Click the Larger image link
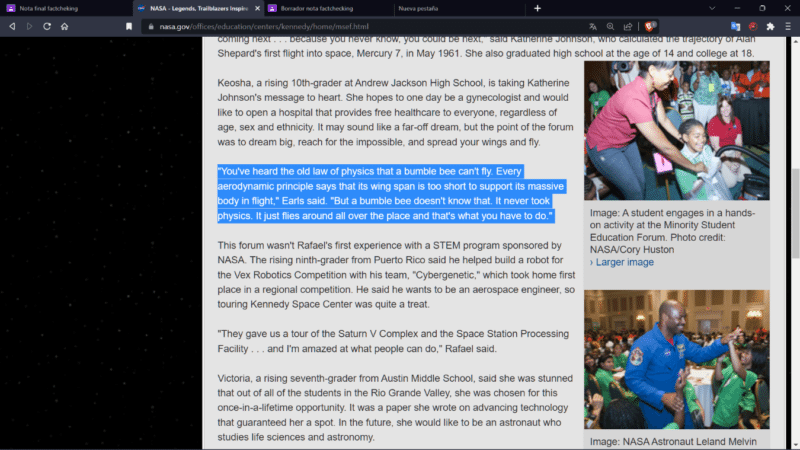 624,262
